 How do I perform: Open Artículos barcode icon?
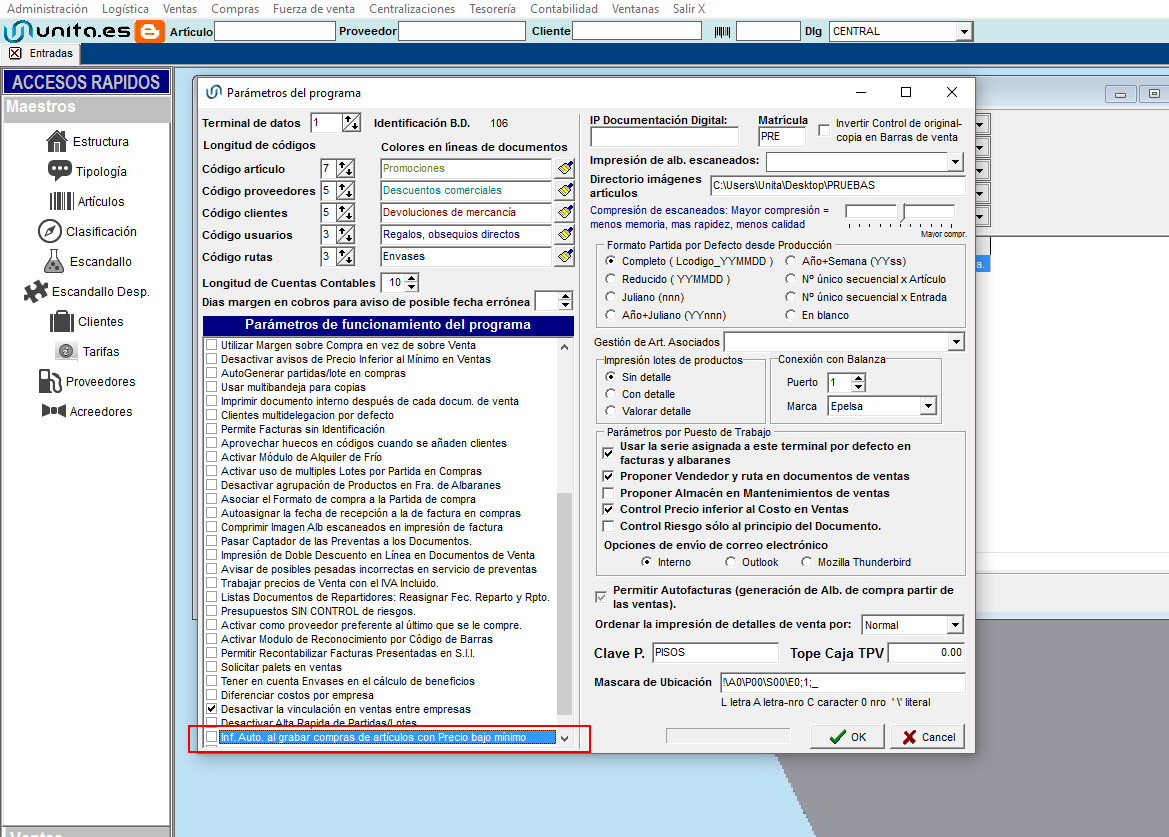61,201
